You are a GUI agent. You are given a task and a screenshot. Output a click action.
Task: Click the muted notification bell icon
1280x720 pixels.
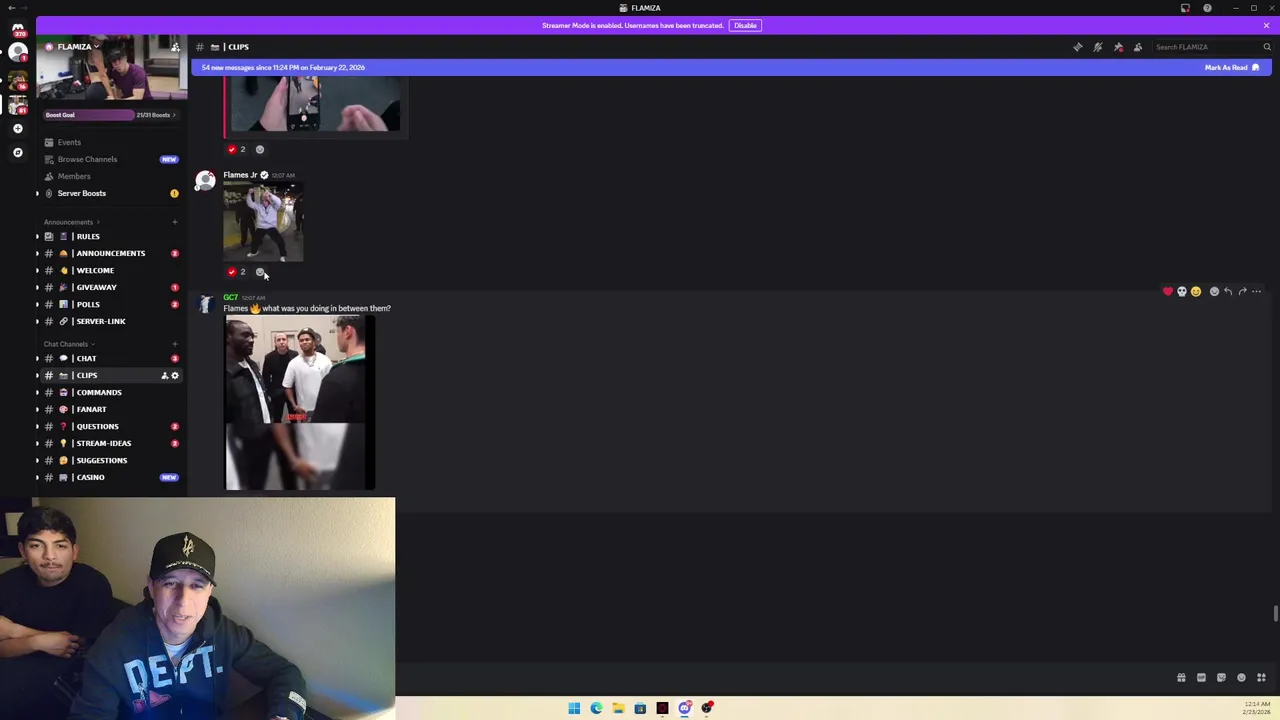(1097, 47)
